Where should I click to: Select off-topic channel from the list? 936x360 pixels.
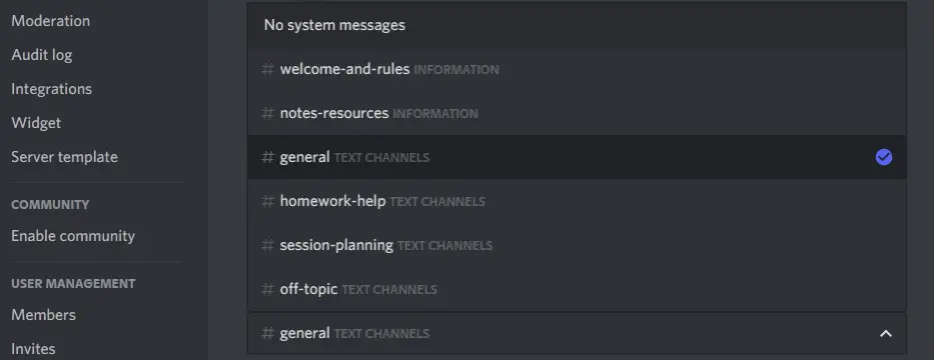click(x=577, y=289)
